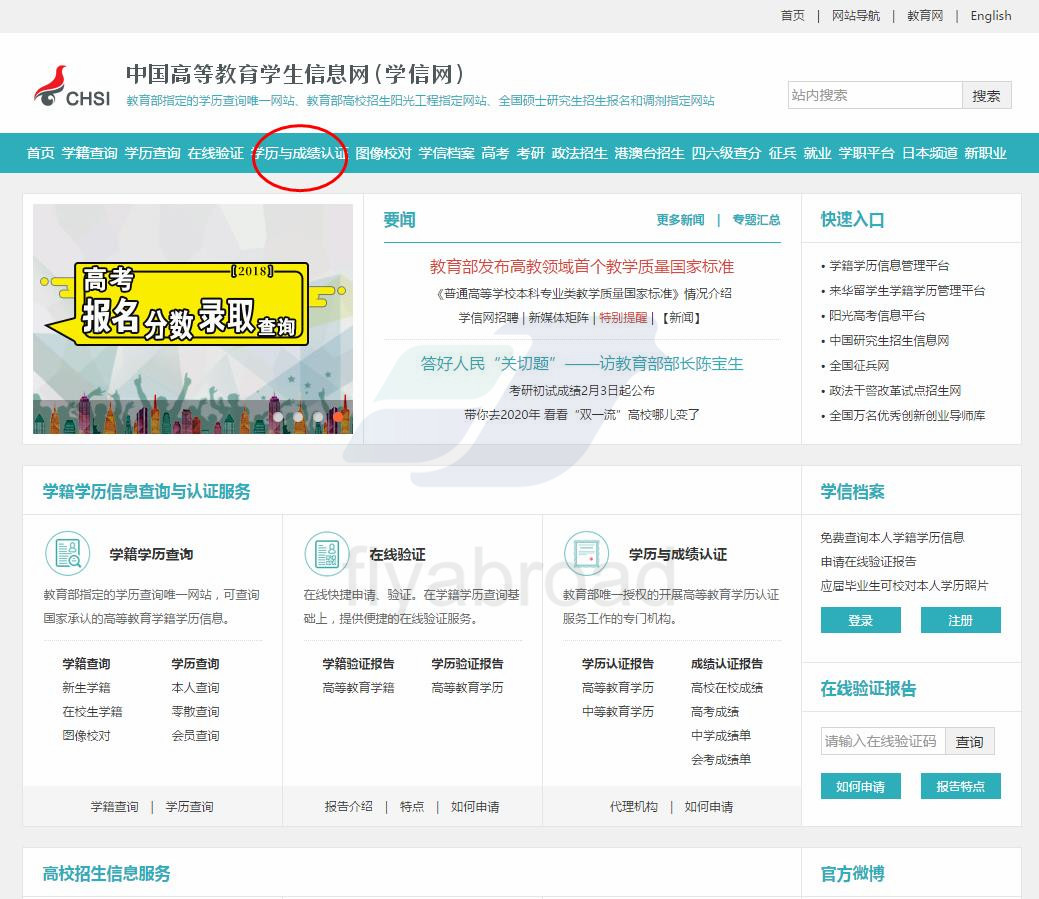This screenshot has height=899, width=1039.
Task: Open the 高考 navigation menu item
Action: click(x=495, y=153)
